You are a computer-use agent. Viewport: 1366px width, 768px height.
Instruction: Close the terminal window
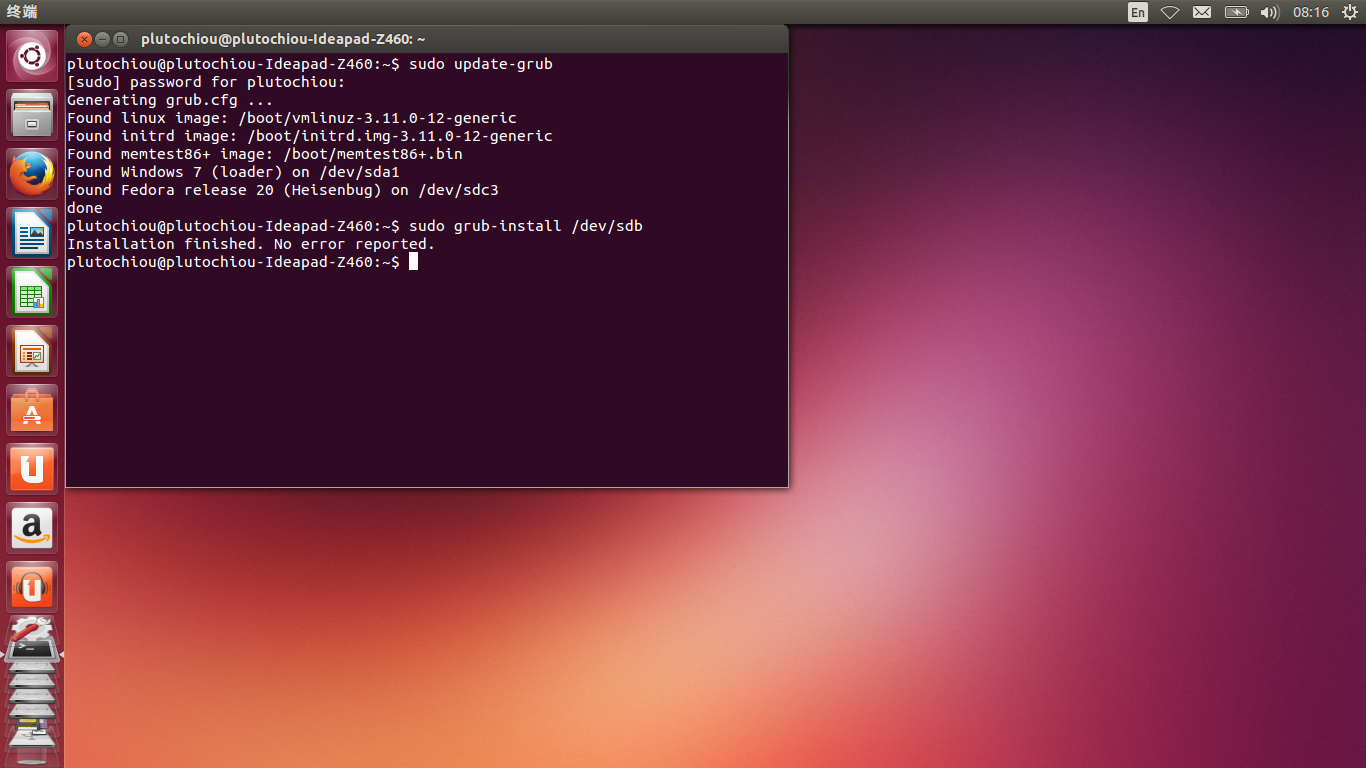point(82,39)
